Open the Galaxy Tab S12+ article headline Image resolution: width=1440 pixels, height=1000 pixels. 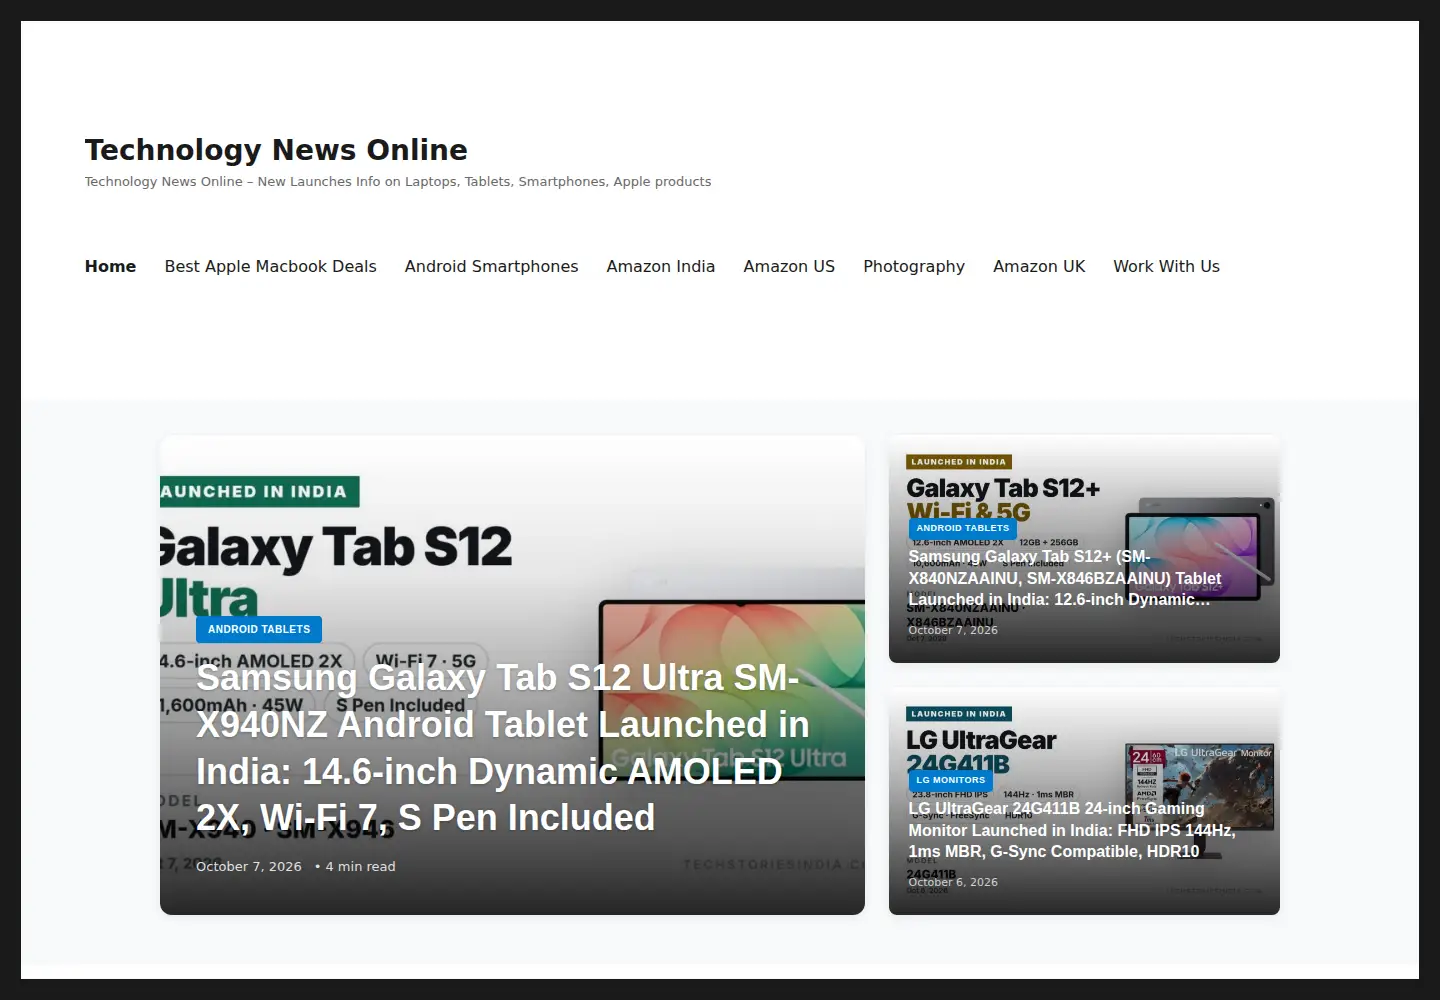[x=1065, y=578]
